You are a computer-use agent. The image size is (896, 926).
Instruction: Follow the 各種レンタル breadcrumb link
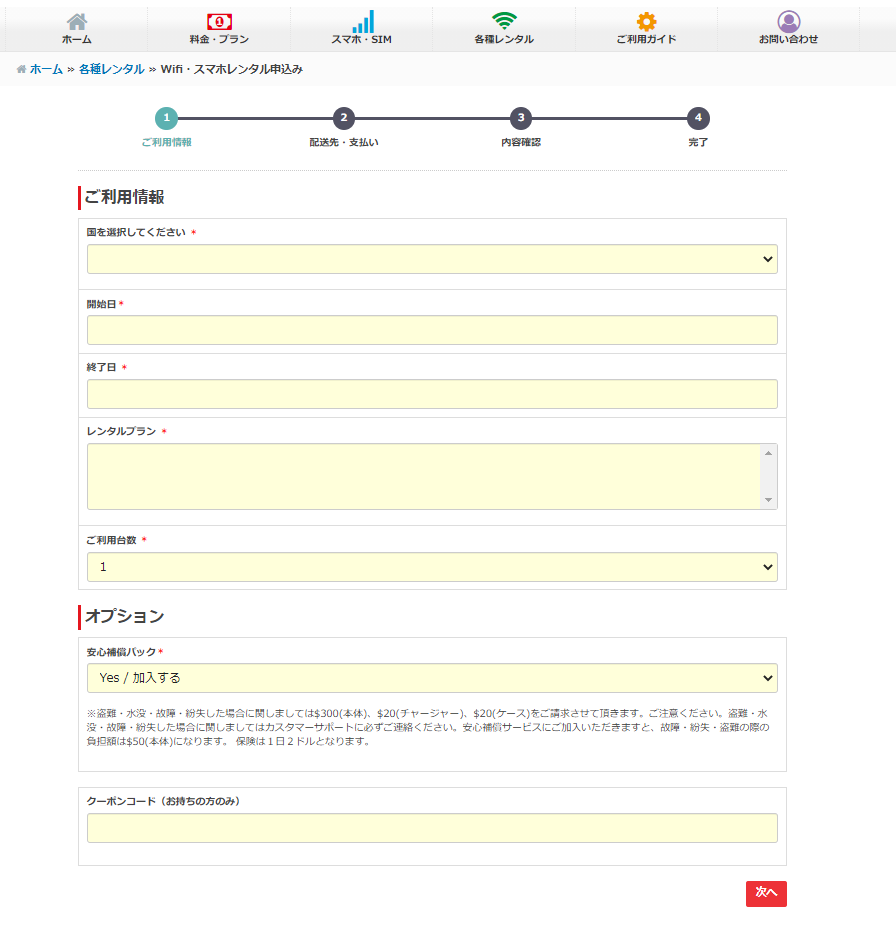(112, 69)
